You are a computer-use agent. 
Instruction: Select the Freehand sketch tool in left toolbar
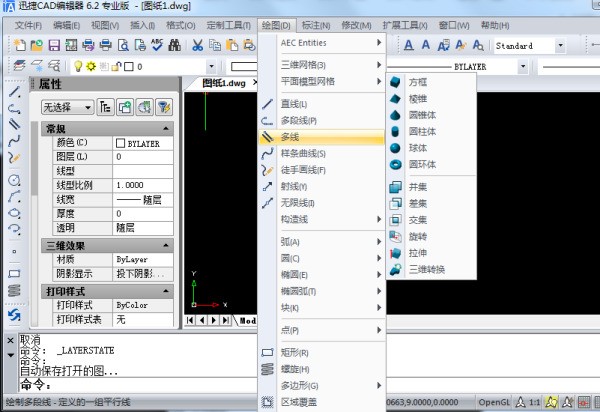(x=15, y=157)
